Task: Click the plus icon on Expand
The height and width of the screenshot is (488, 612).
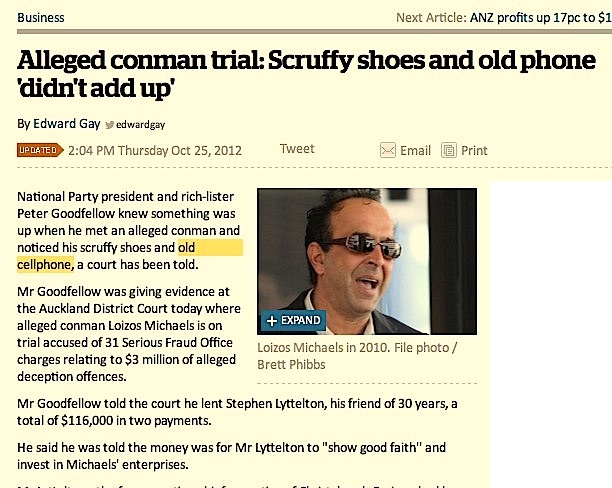Action: point(272,321)
